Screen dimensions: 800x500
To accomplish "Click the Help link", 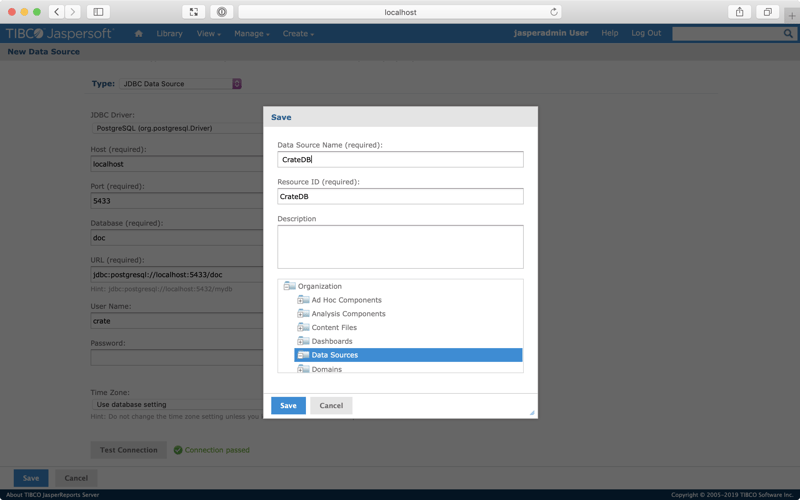I will tap(610, 33).
